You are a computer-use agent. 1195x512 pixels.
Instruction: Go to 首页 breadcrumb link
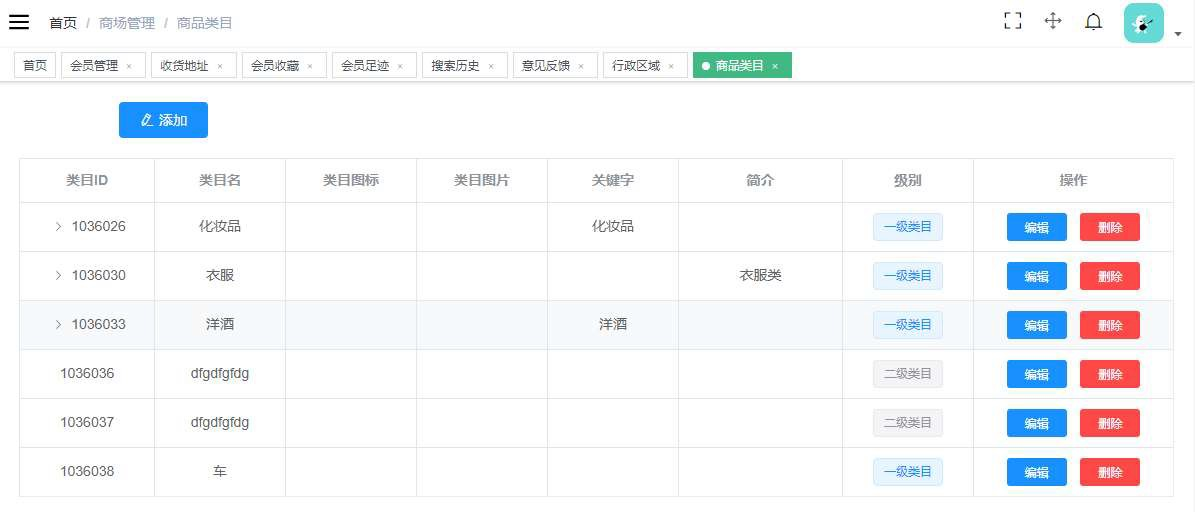coord(63,23)
